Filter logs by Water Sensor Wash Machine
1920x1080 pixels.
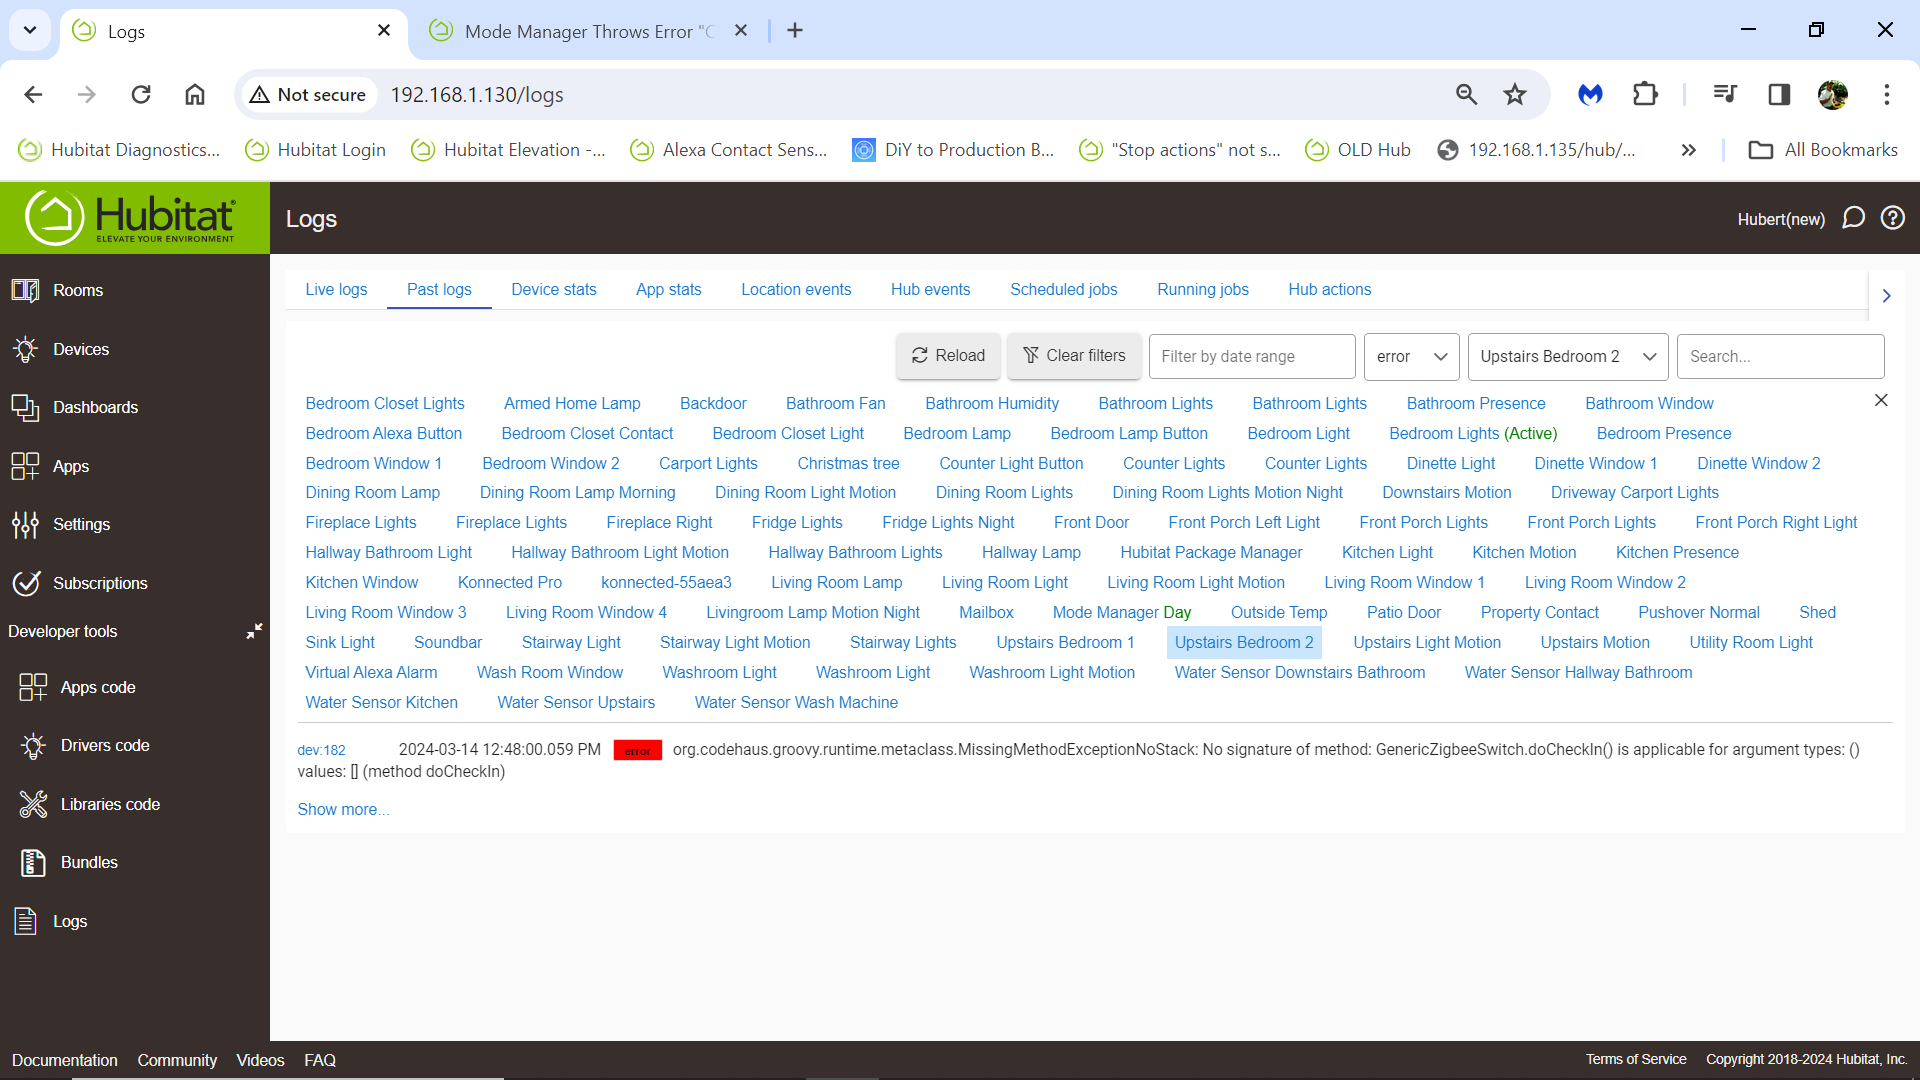tap(796, 702)
